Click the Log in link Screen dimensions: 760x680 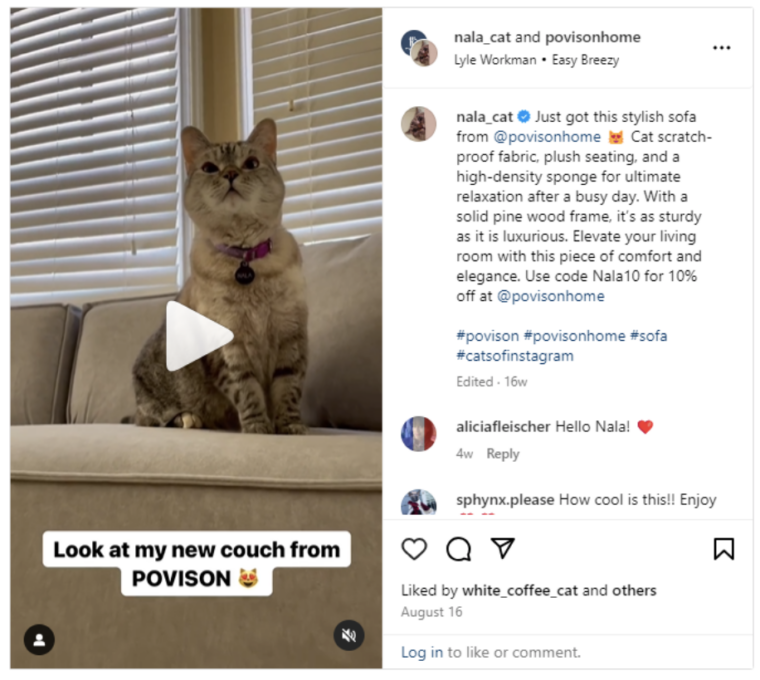tap(422, 653)
